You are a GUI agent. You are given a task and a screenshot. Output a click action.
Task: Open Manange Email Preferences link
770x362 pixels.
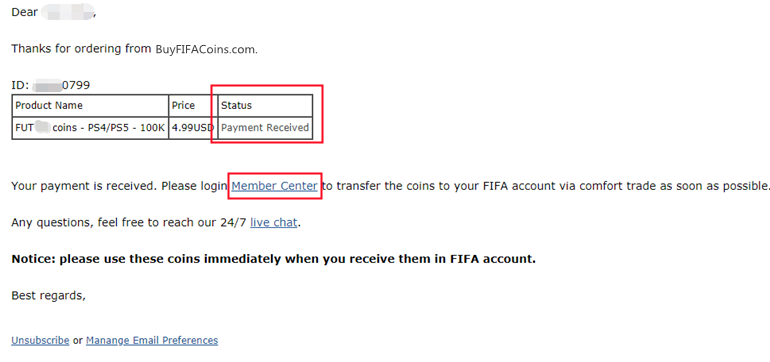(x=152, y=340)
